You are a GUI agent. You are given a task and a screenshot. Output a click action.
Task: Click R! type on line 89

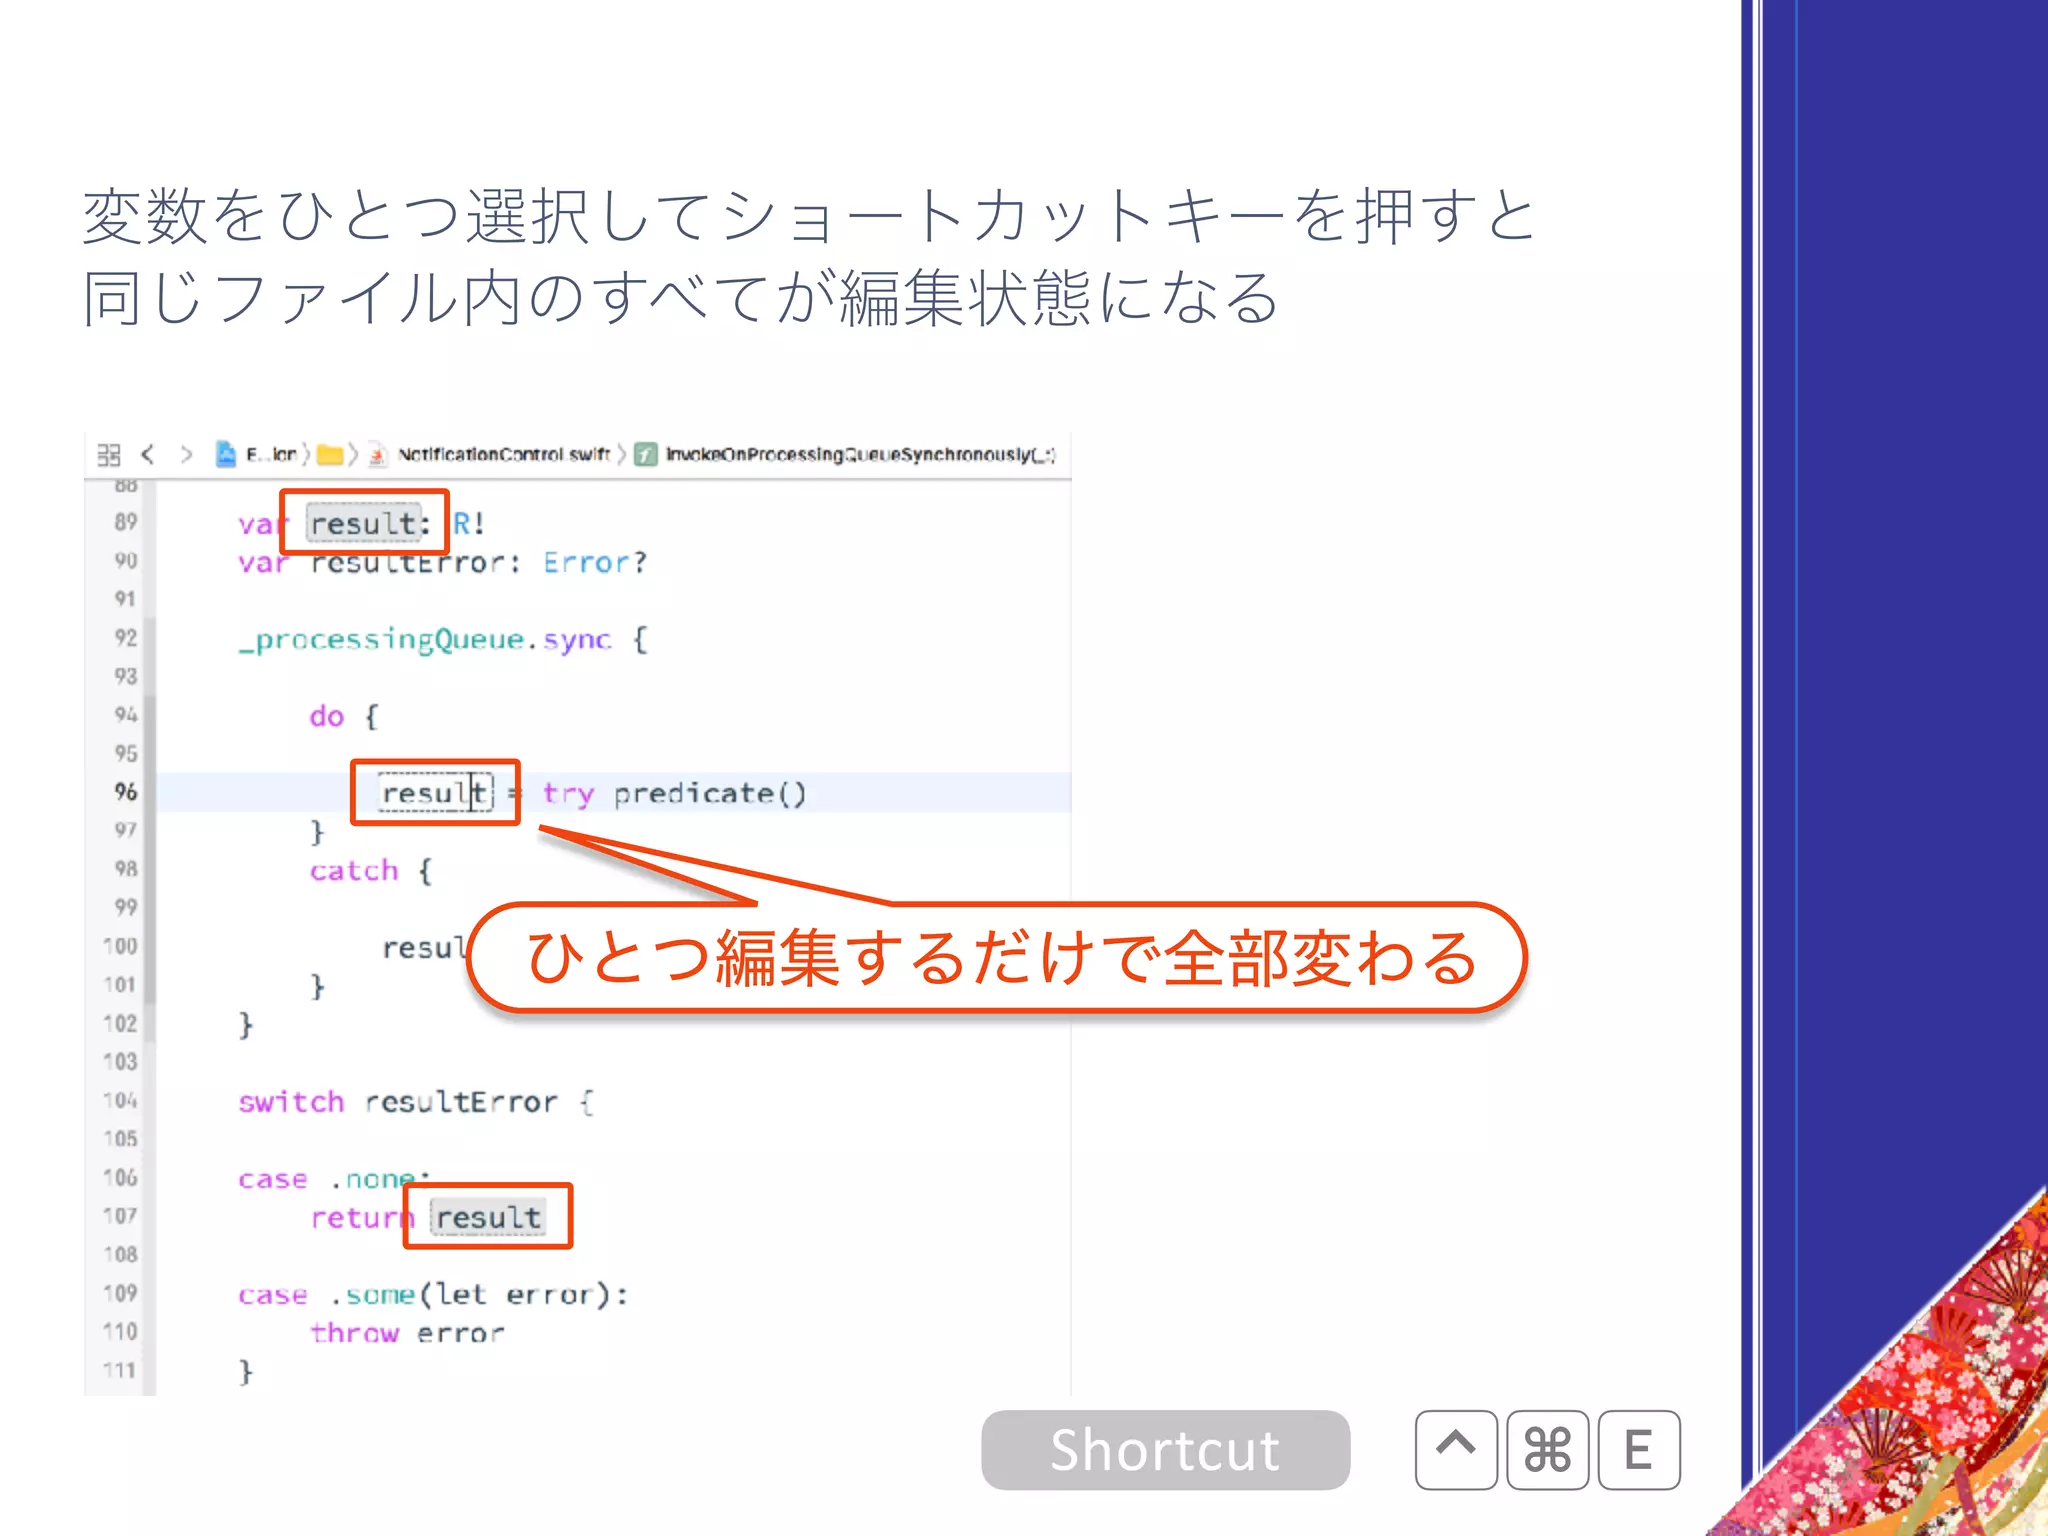point(469,523)
